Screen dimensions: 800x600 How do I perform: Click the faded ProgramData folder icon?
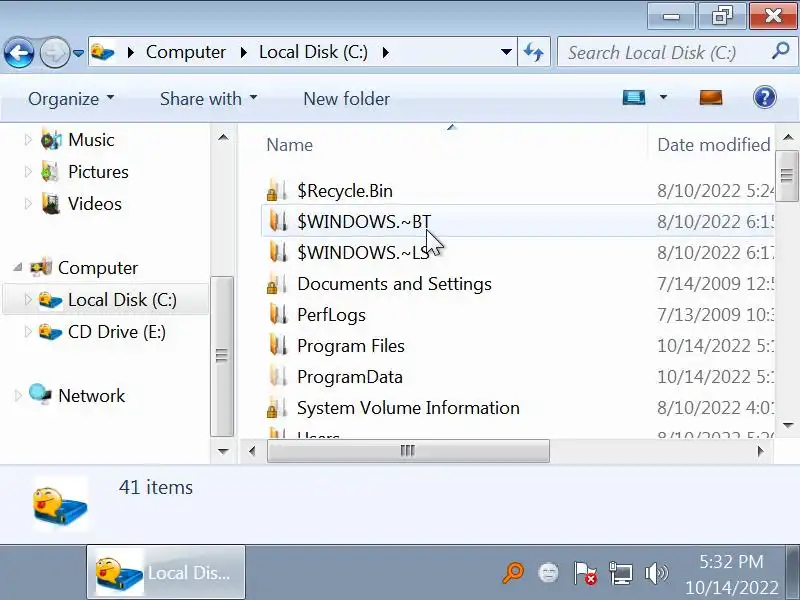[278, 377]
